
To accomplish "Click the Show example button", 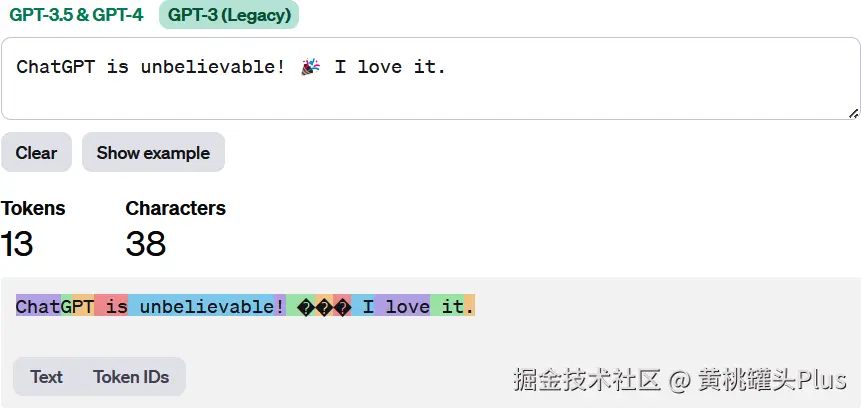I will coord(153,152).
